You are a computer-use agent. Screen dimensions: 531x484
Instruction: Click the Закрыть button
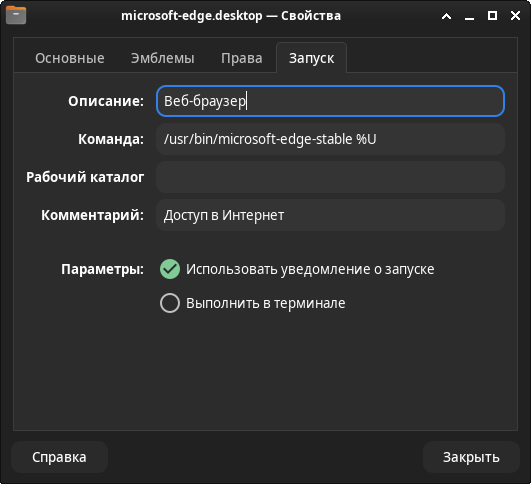(x=471, y=457)
